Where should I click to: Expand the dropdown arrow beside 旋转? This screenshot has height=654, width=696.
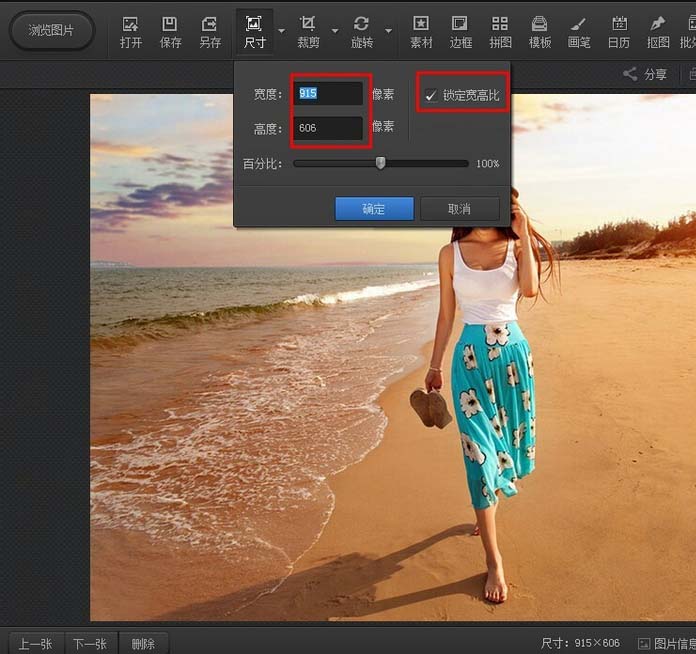(x=388, y=31)
